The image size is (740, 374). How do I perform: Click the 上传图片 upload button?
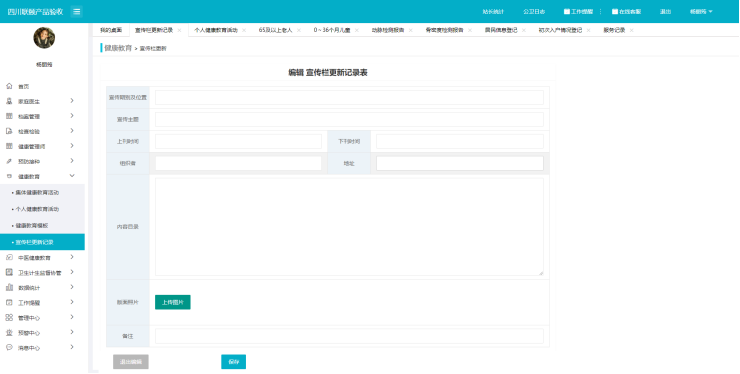(173, 302)
